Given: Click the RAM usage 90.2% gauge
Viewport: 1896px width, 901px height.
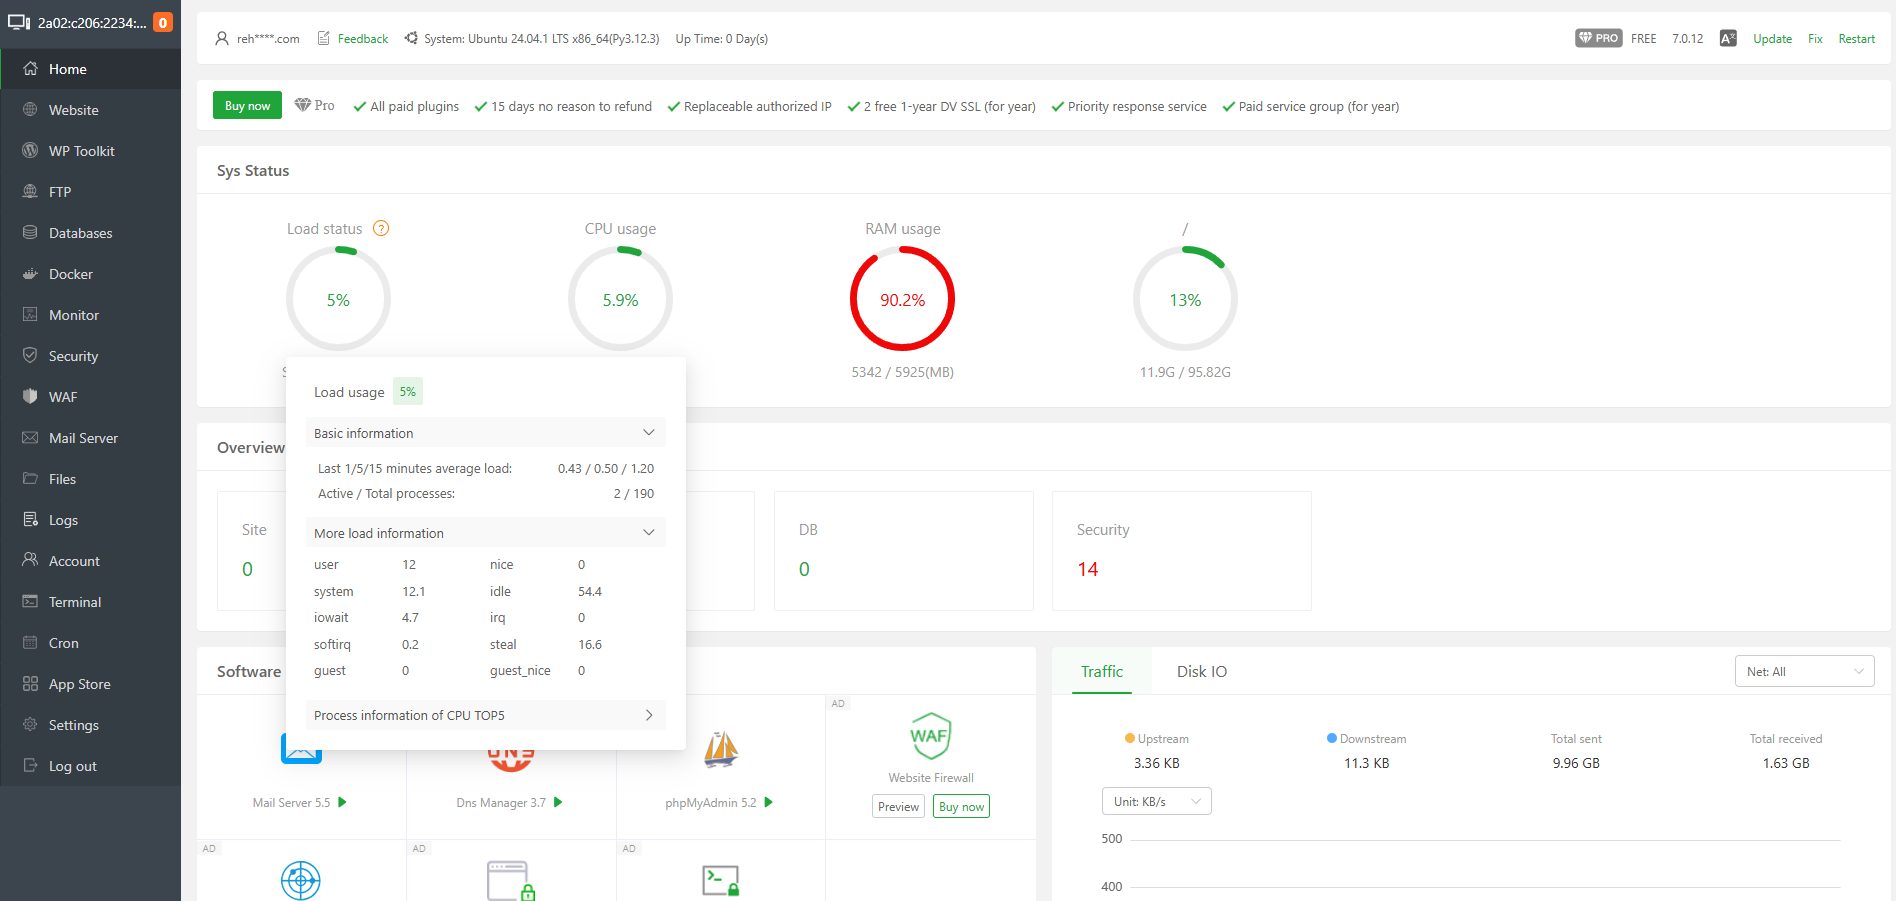Looking at the screenshot, I should point(902,299).
